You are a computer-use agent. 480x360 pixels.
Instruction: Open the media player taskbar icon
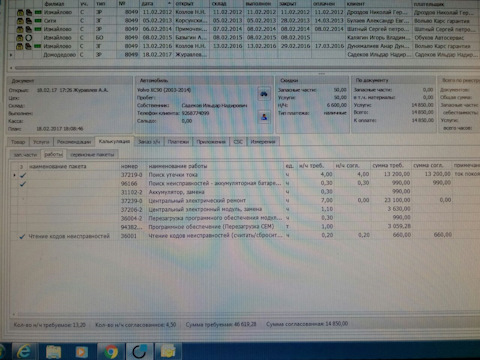click(x=82, y=352)
